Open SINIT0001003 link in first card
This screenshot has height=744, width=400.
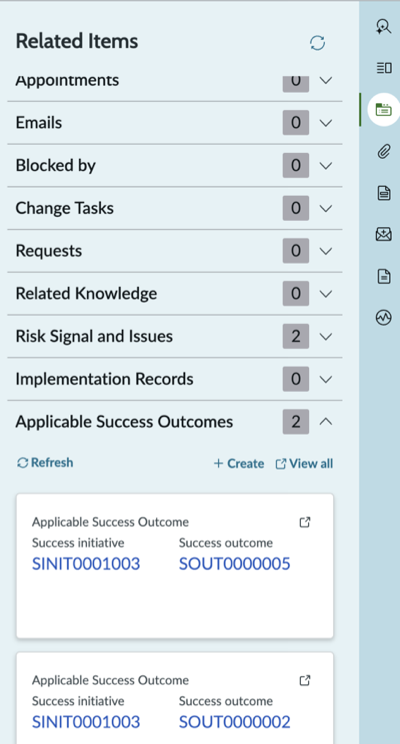[86, 564]
